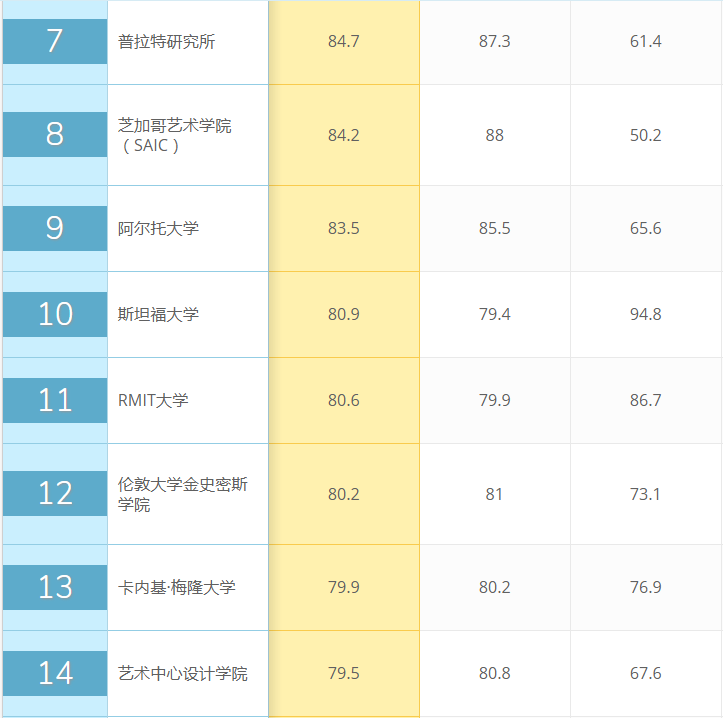The height and width of the screenshot is (718, 723).
Task: Click value 80.8 in 艺术中心设计学院 row
Action: pos(495,673)
